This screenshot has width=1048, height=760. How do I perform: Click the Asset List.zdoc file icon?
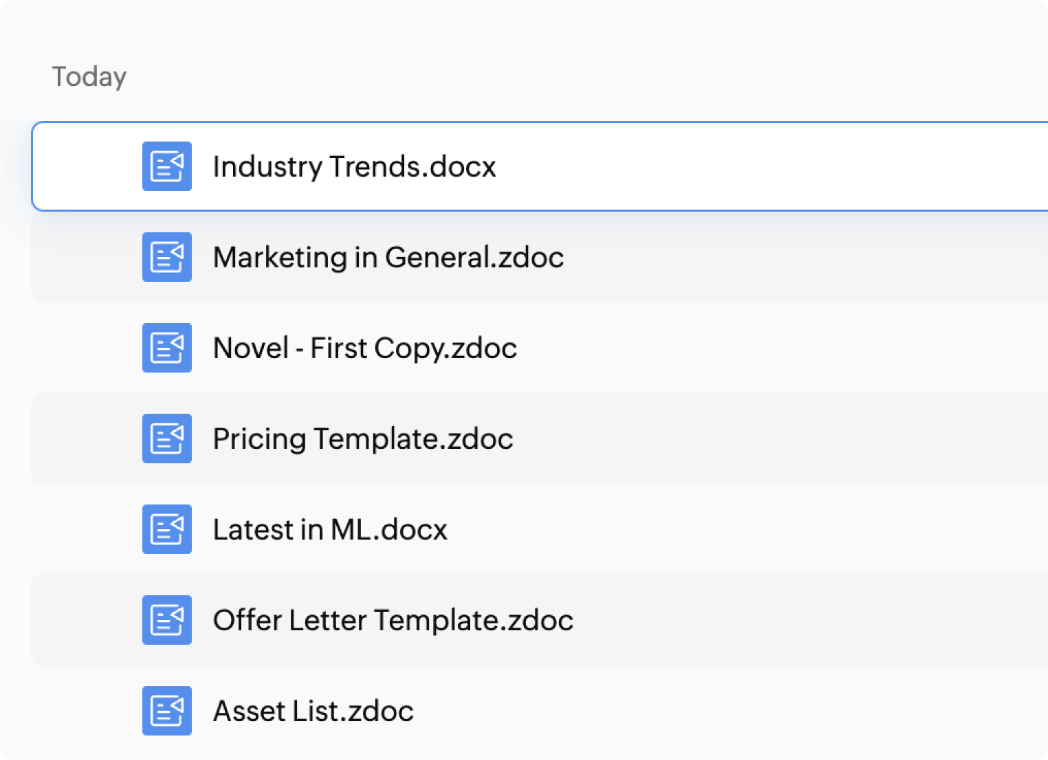166,711
